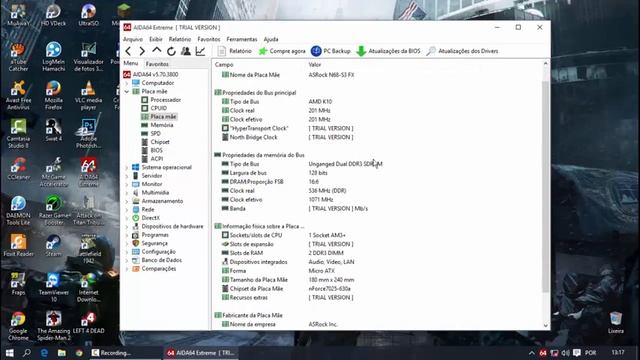640x360 pixels.
Task: Open Steam desktop icon
Action: tap(53, 246)
